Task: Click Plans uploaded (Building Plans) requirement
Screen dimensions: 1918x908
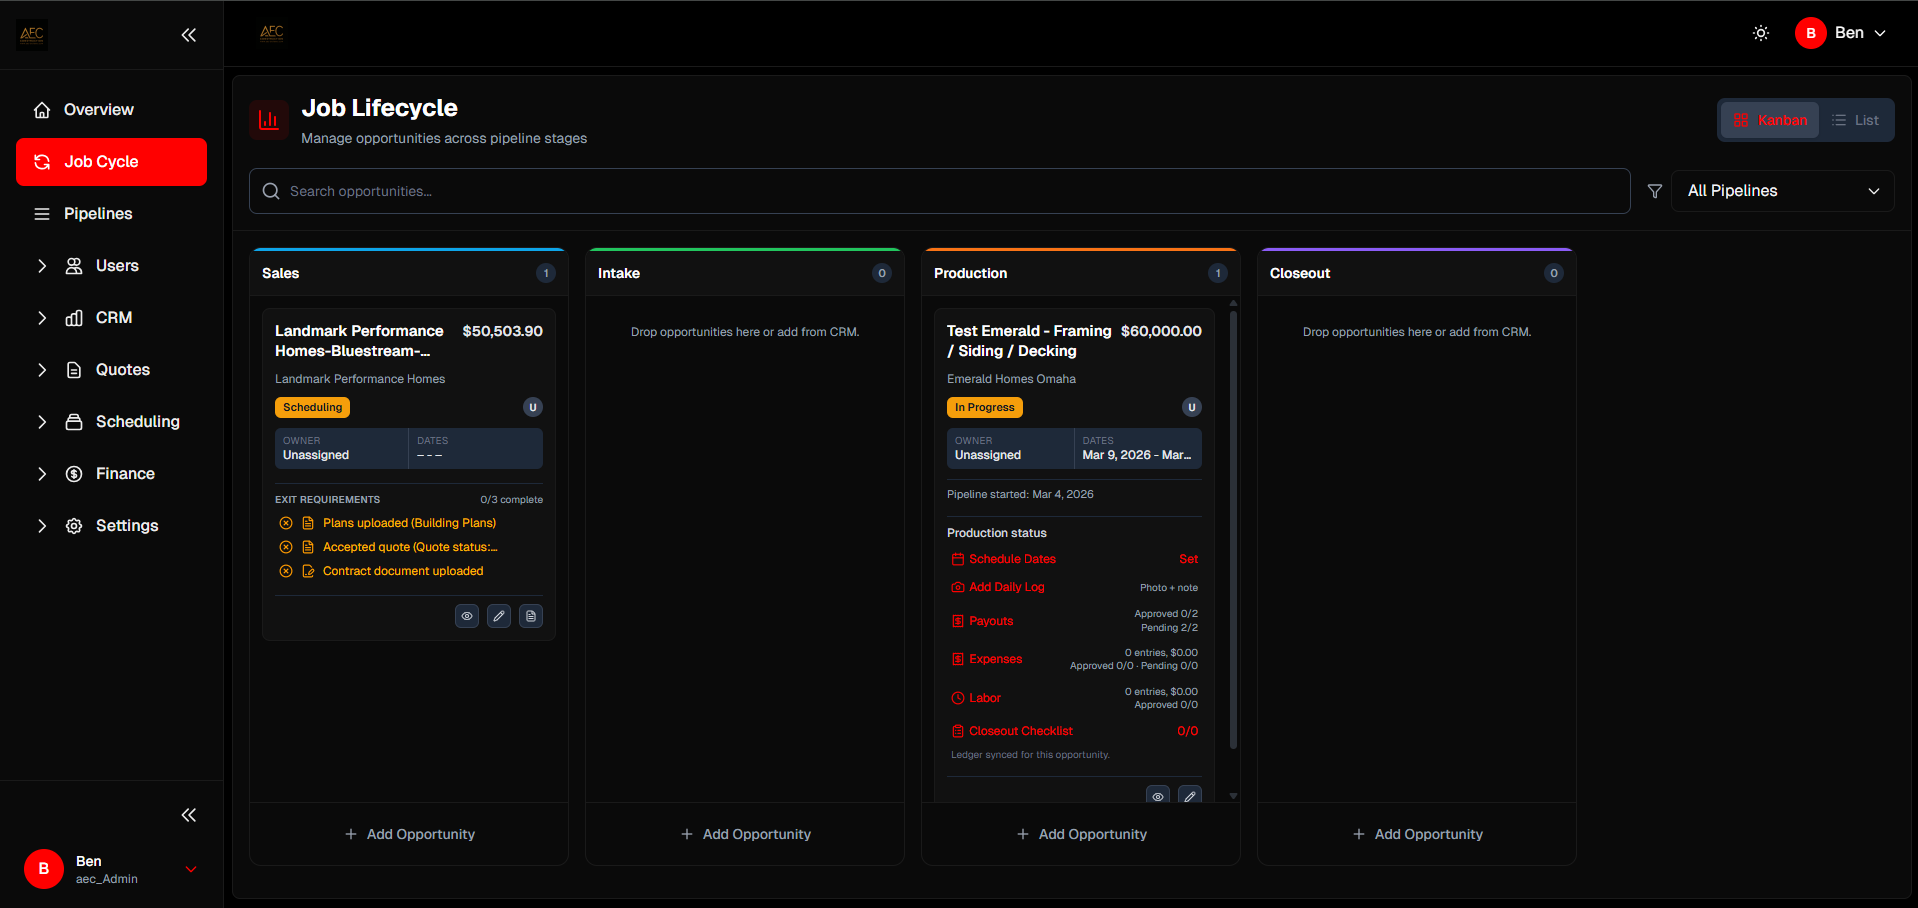Action: [x=409, y=523]
